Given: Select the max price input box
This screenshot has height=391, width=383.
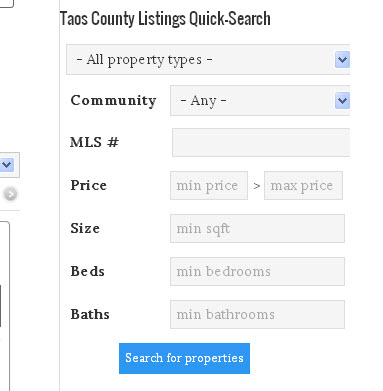Looking at the screenshot, I should point(303,186).
